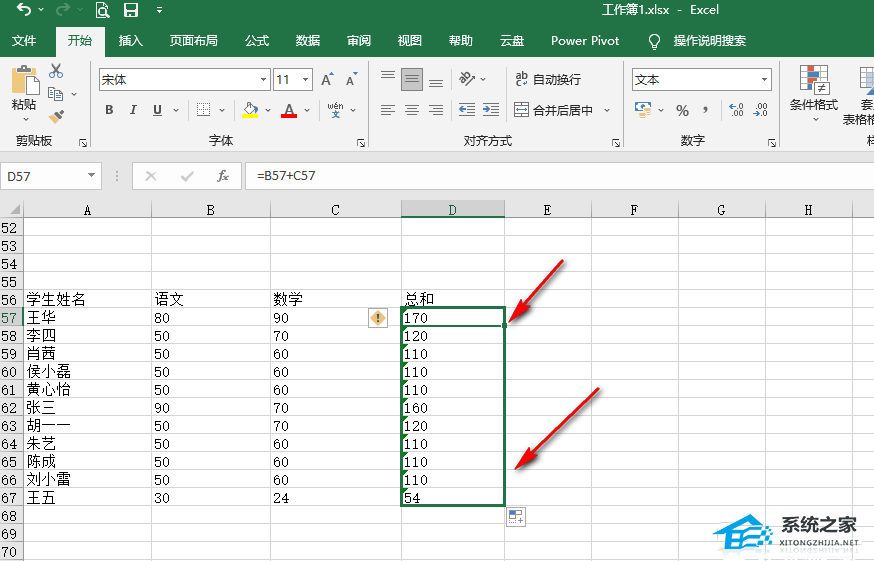Click the Increase Indent icon
Viewport: 874px width, 561px height.
(x=491, y=110)
